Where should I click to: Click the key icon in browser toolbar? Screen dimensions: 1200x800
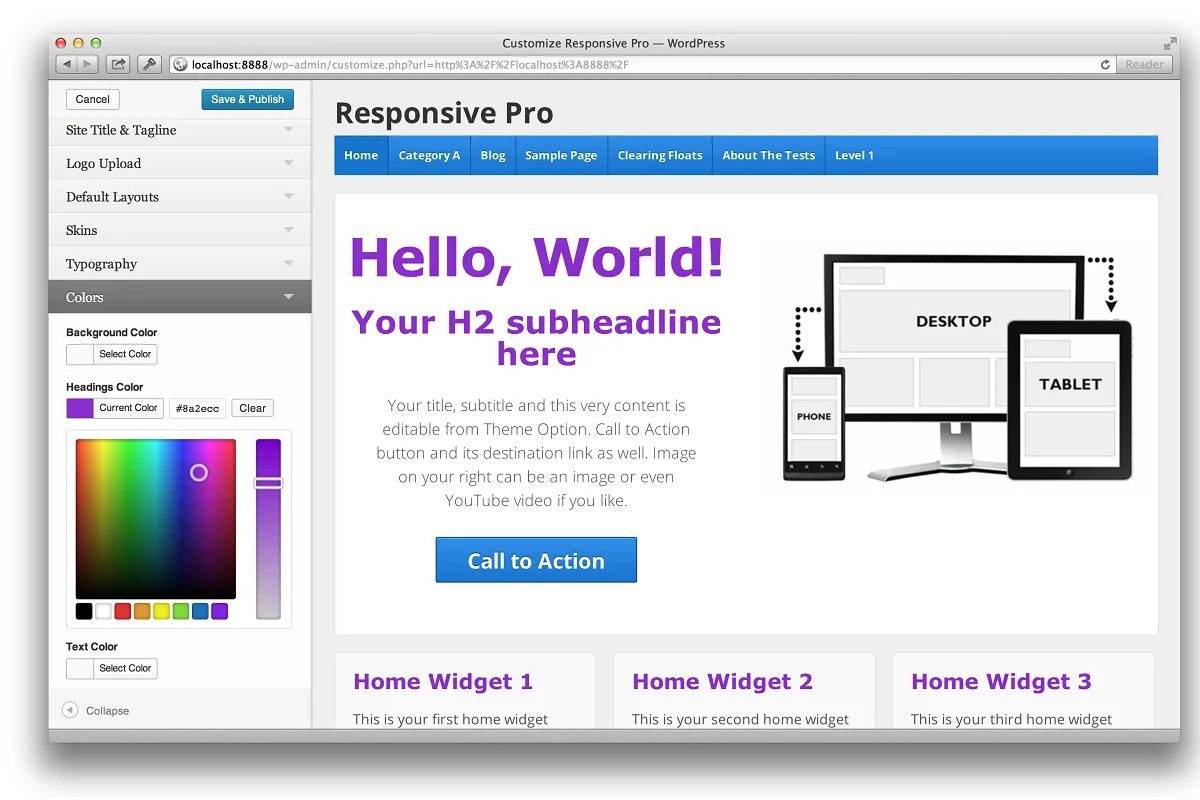(149, 65)
